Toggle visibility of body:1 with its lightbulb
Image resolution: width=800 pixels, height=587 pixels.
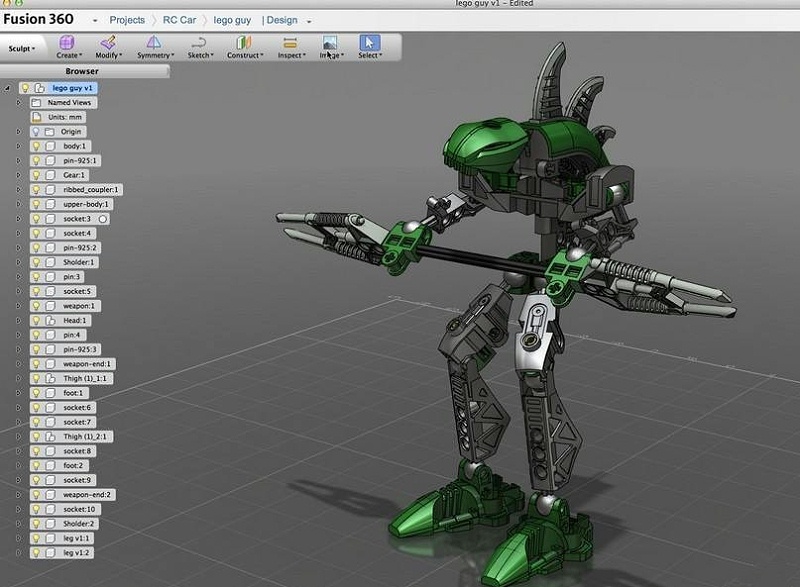point(37,148)
